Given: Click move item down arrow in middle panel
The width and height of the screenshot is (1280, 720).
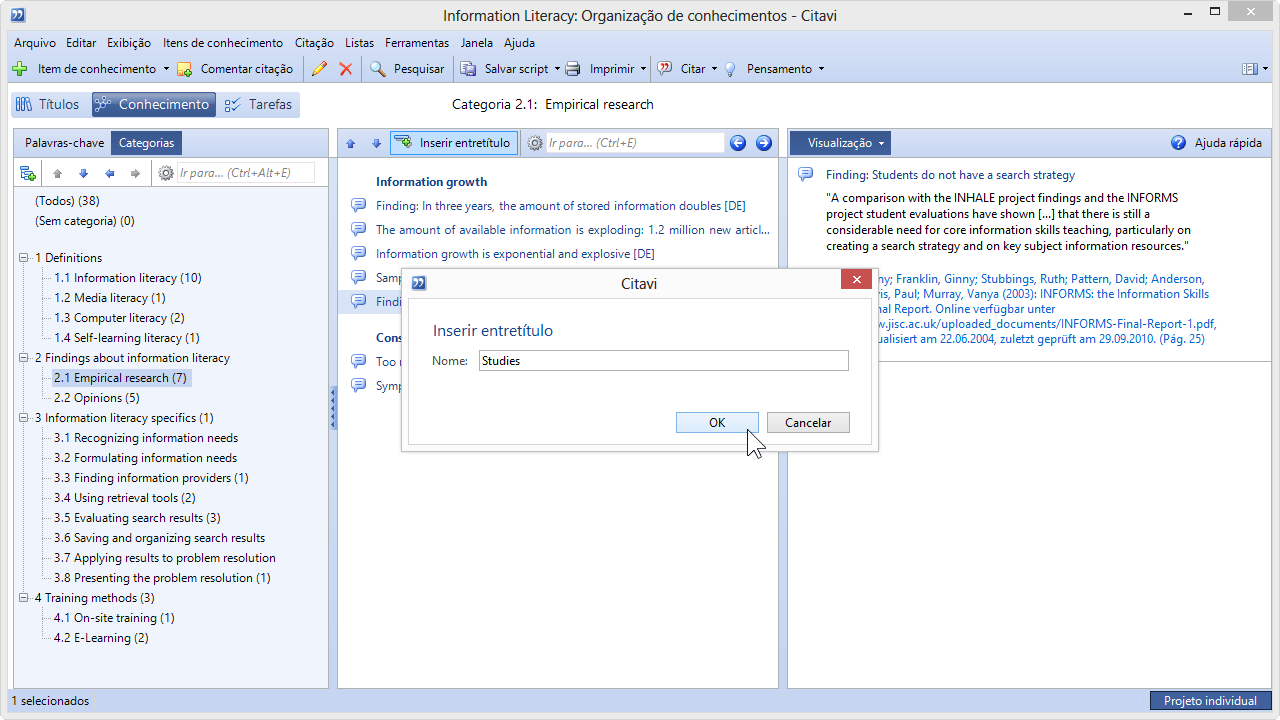Looking at the screenshot, I should point(376,143).
